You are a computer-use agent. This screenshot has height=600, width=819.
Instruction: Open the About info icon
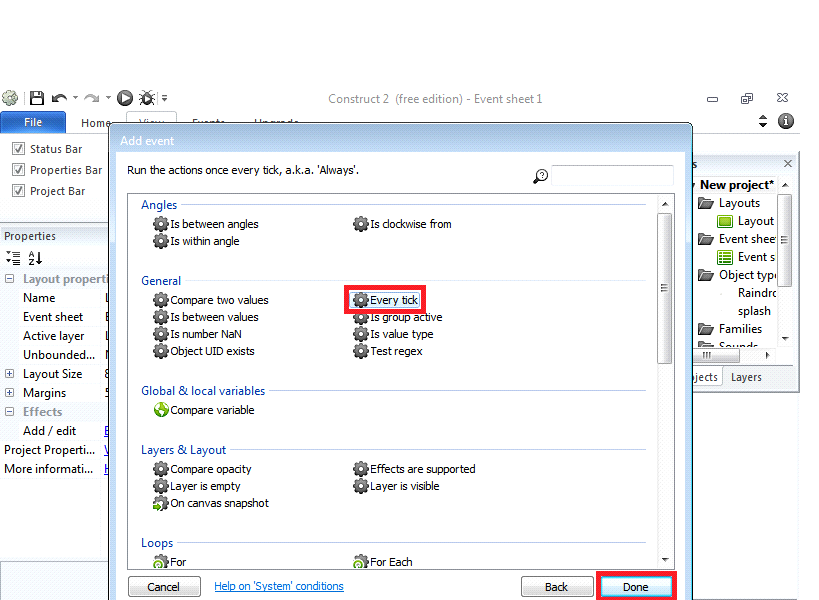(x=786, y=121)
